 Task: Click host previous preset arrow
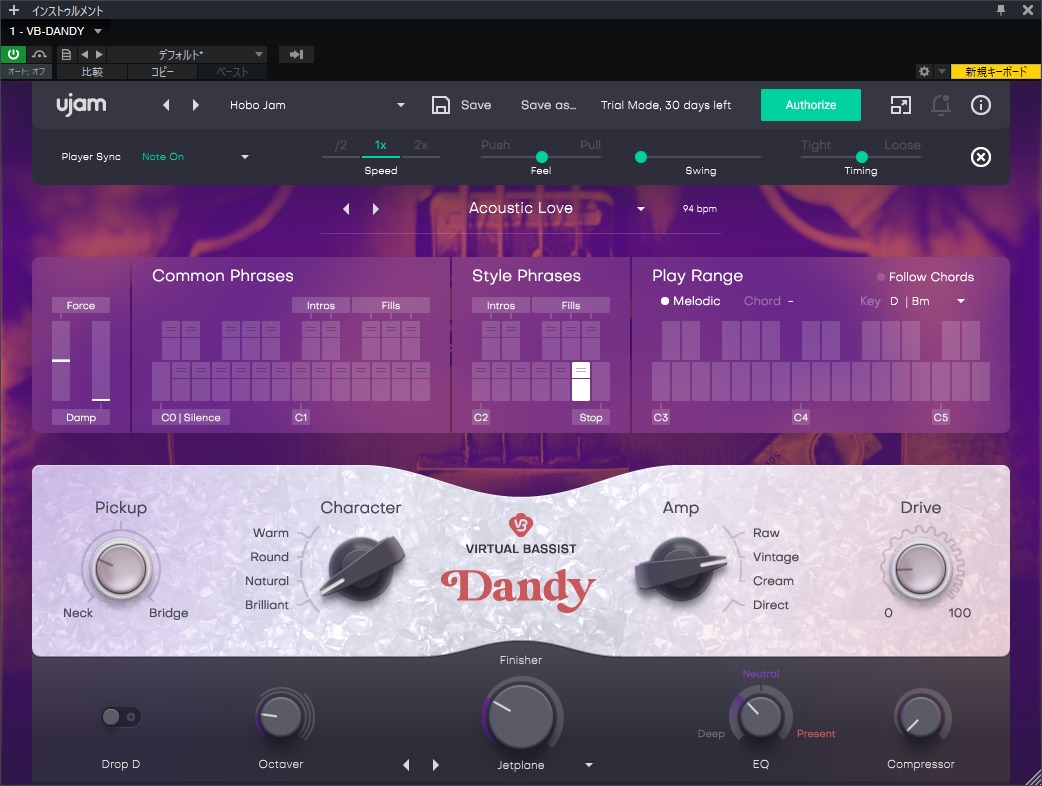[84, 54]
